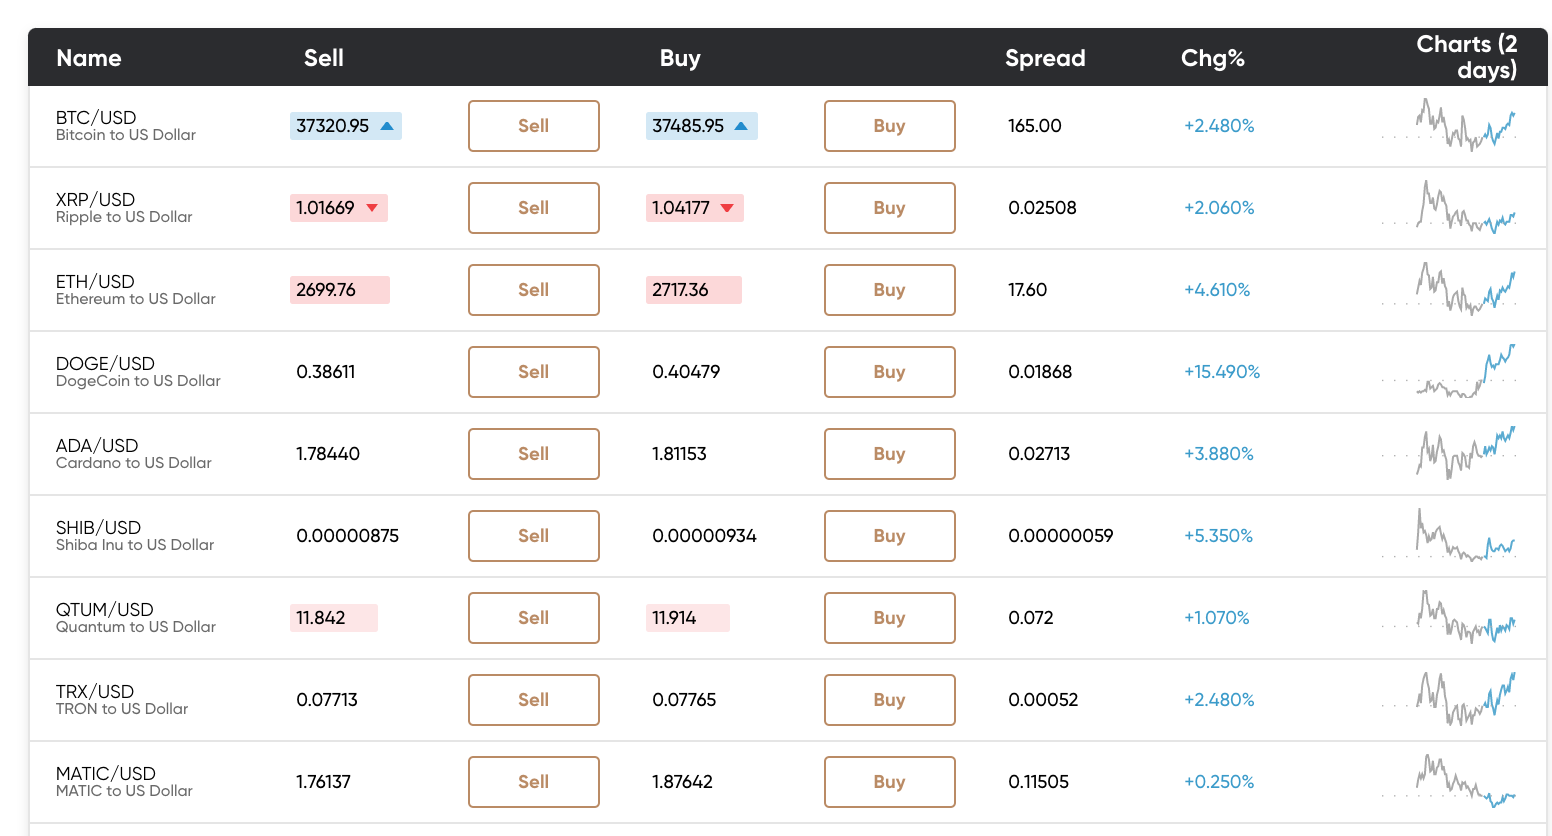1552x836 pixels.
Task: Buy TRX/USD via its Buy button
Action: click(890, 700)
